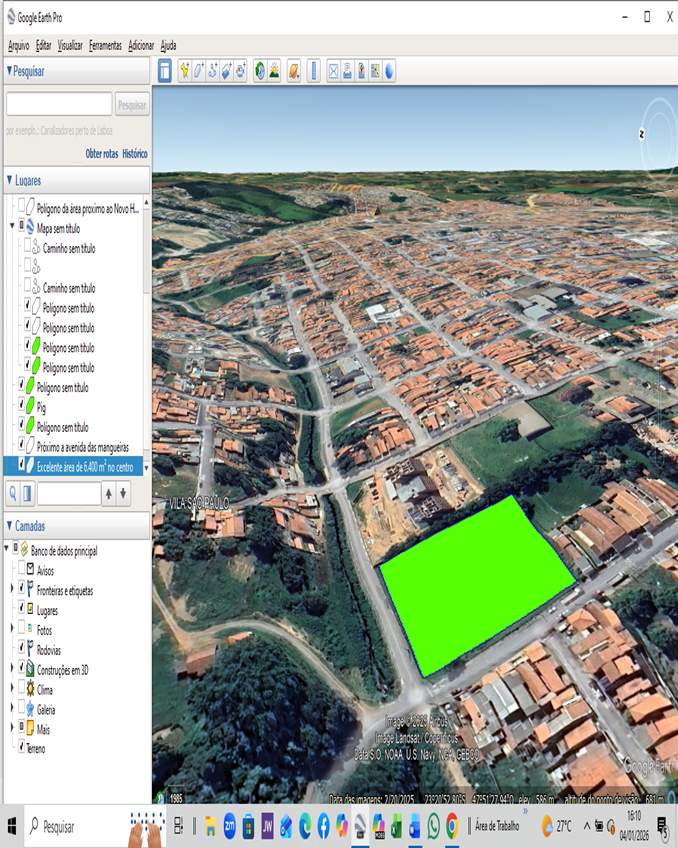
Task: Open WhatsApp from the Windows taskbar
Action: pyautogui.click(x=434, y=827)
